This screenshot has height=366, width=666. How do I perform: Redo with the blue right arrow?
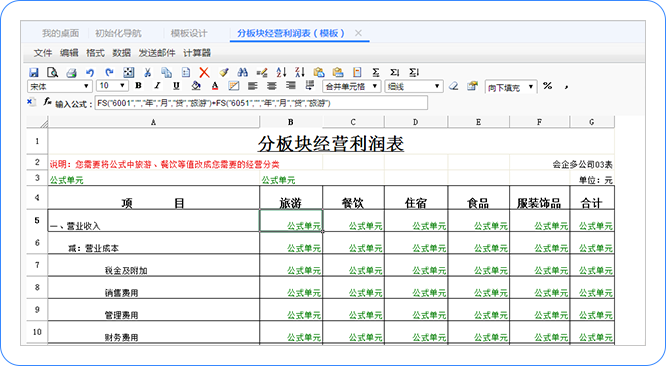[109, 73]
